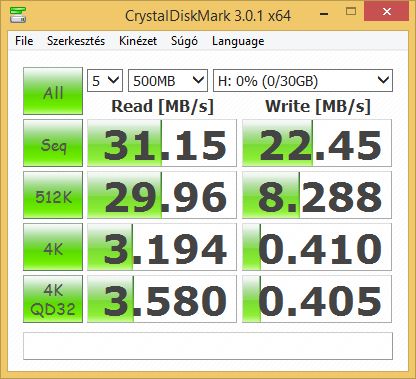Image resolution: width=416 pixels, height=379 pixels.
Task: Open the File menu
Action: pos(24,41)
